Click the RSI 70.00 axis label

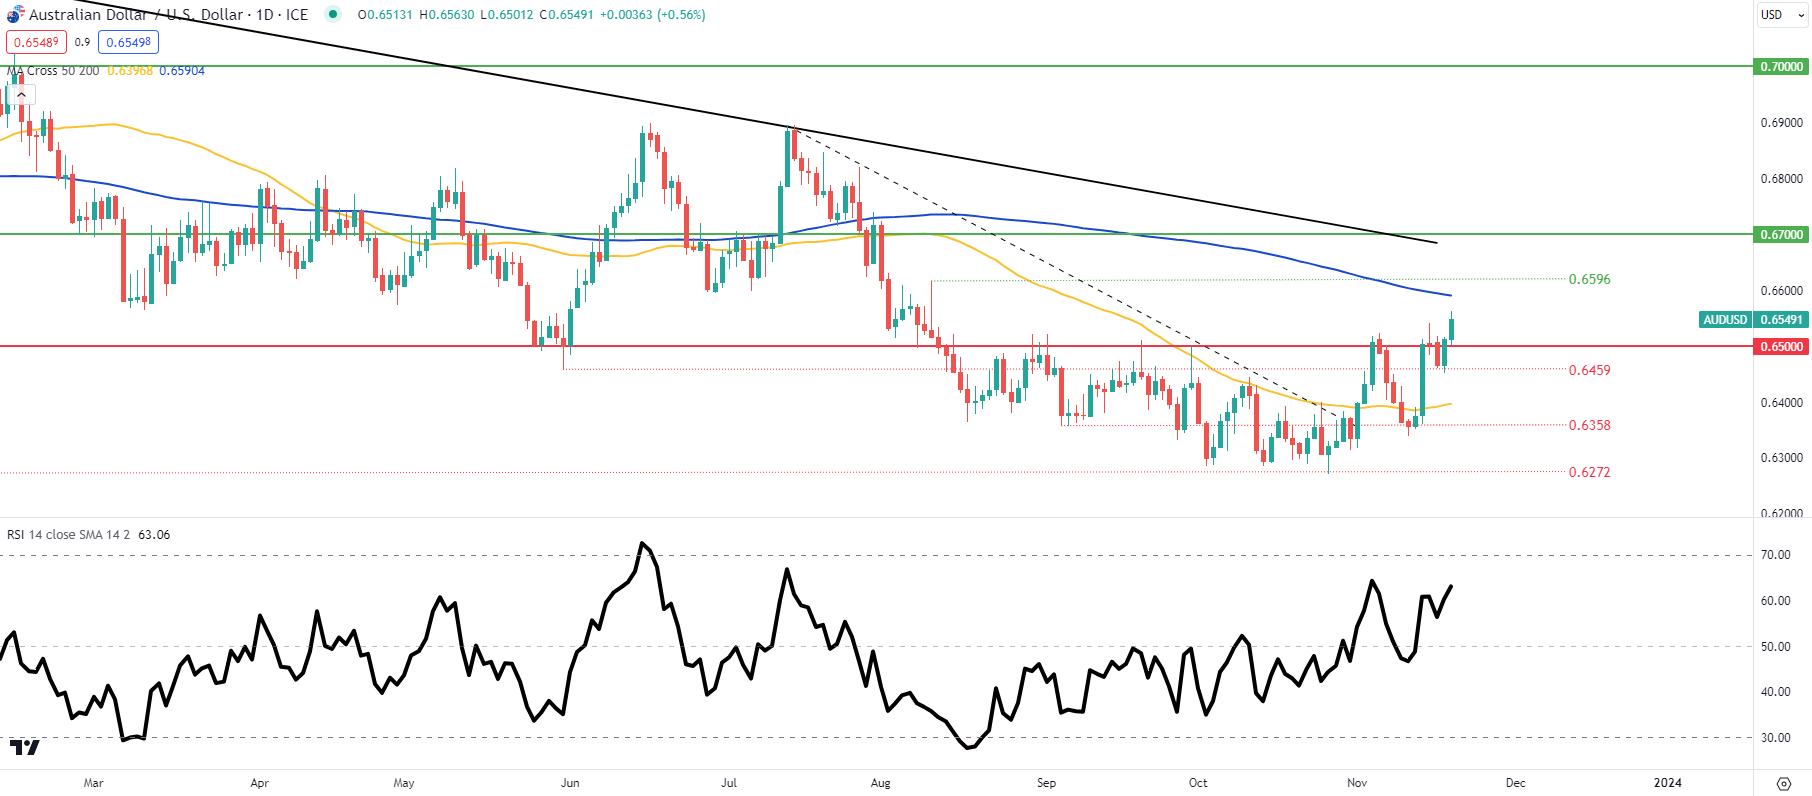point(1776,555)
